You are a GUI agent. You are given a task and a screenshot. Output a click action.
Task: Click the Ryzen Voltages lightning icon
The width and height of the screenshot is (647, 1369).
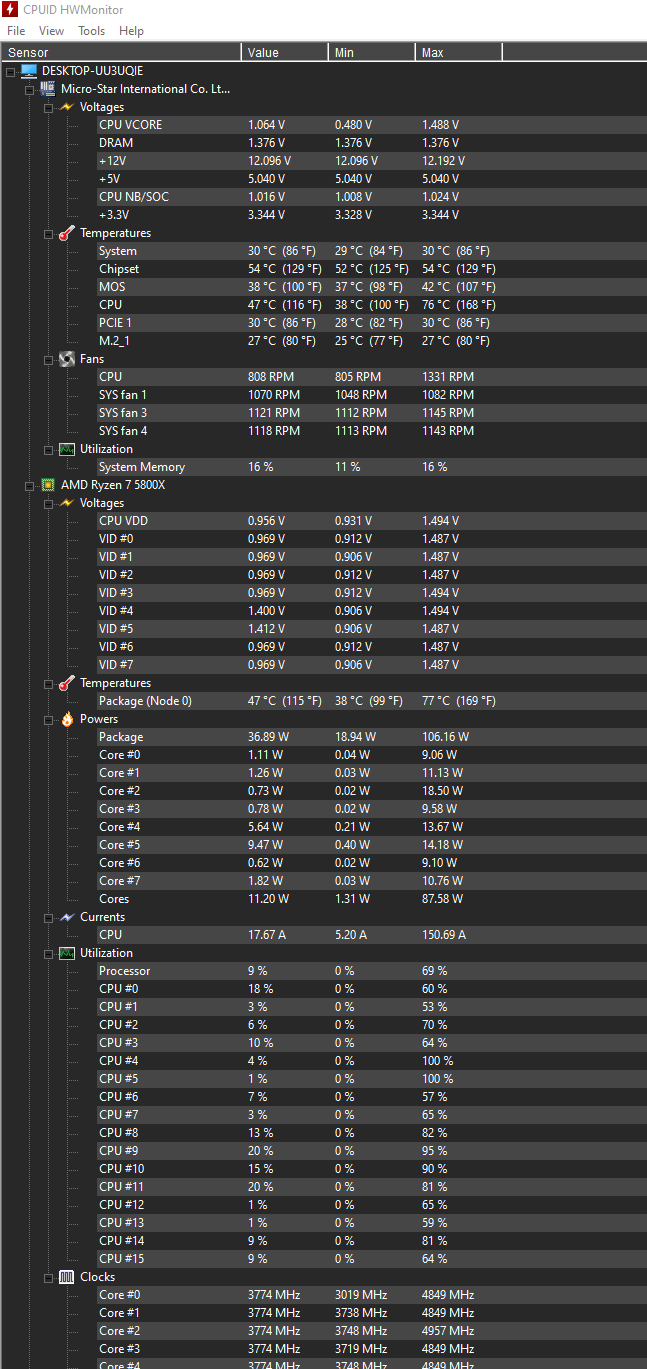point(66,503)
